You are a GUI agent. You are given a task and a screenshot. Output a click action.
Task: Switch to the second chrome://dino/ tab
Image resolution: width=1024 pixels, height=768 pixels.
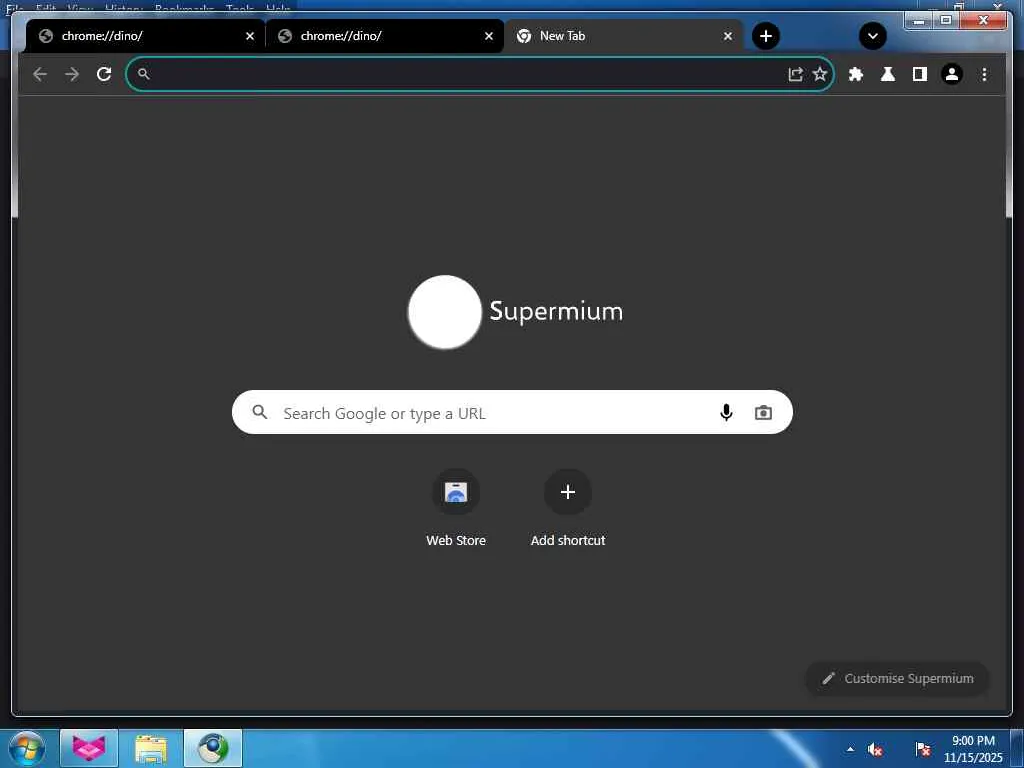click(385, 36)
